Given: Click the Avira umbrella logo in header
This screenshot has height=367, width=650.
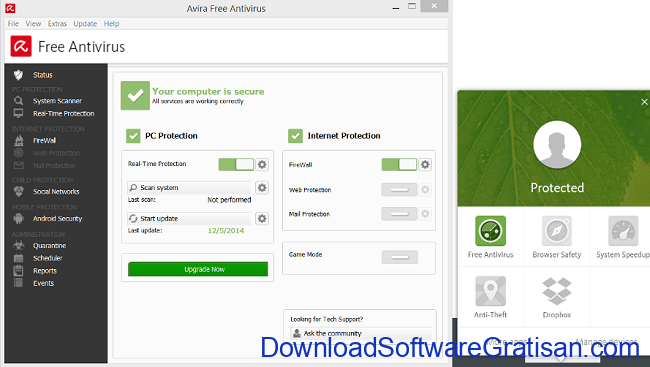Looking at the screenshot, I should click(21, 46).
